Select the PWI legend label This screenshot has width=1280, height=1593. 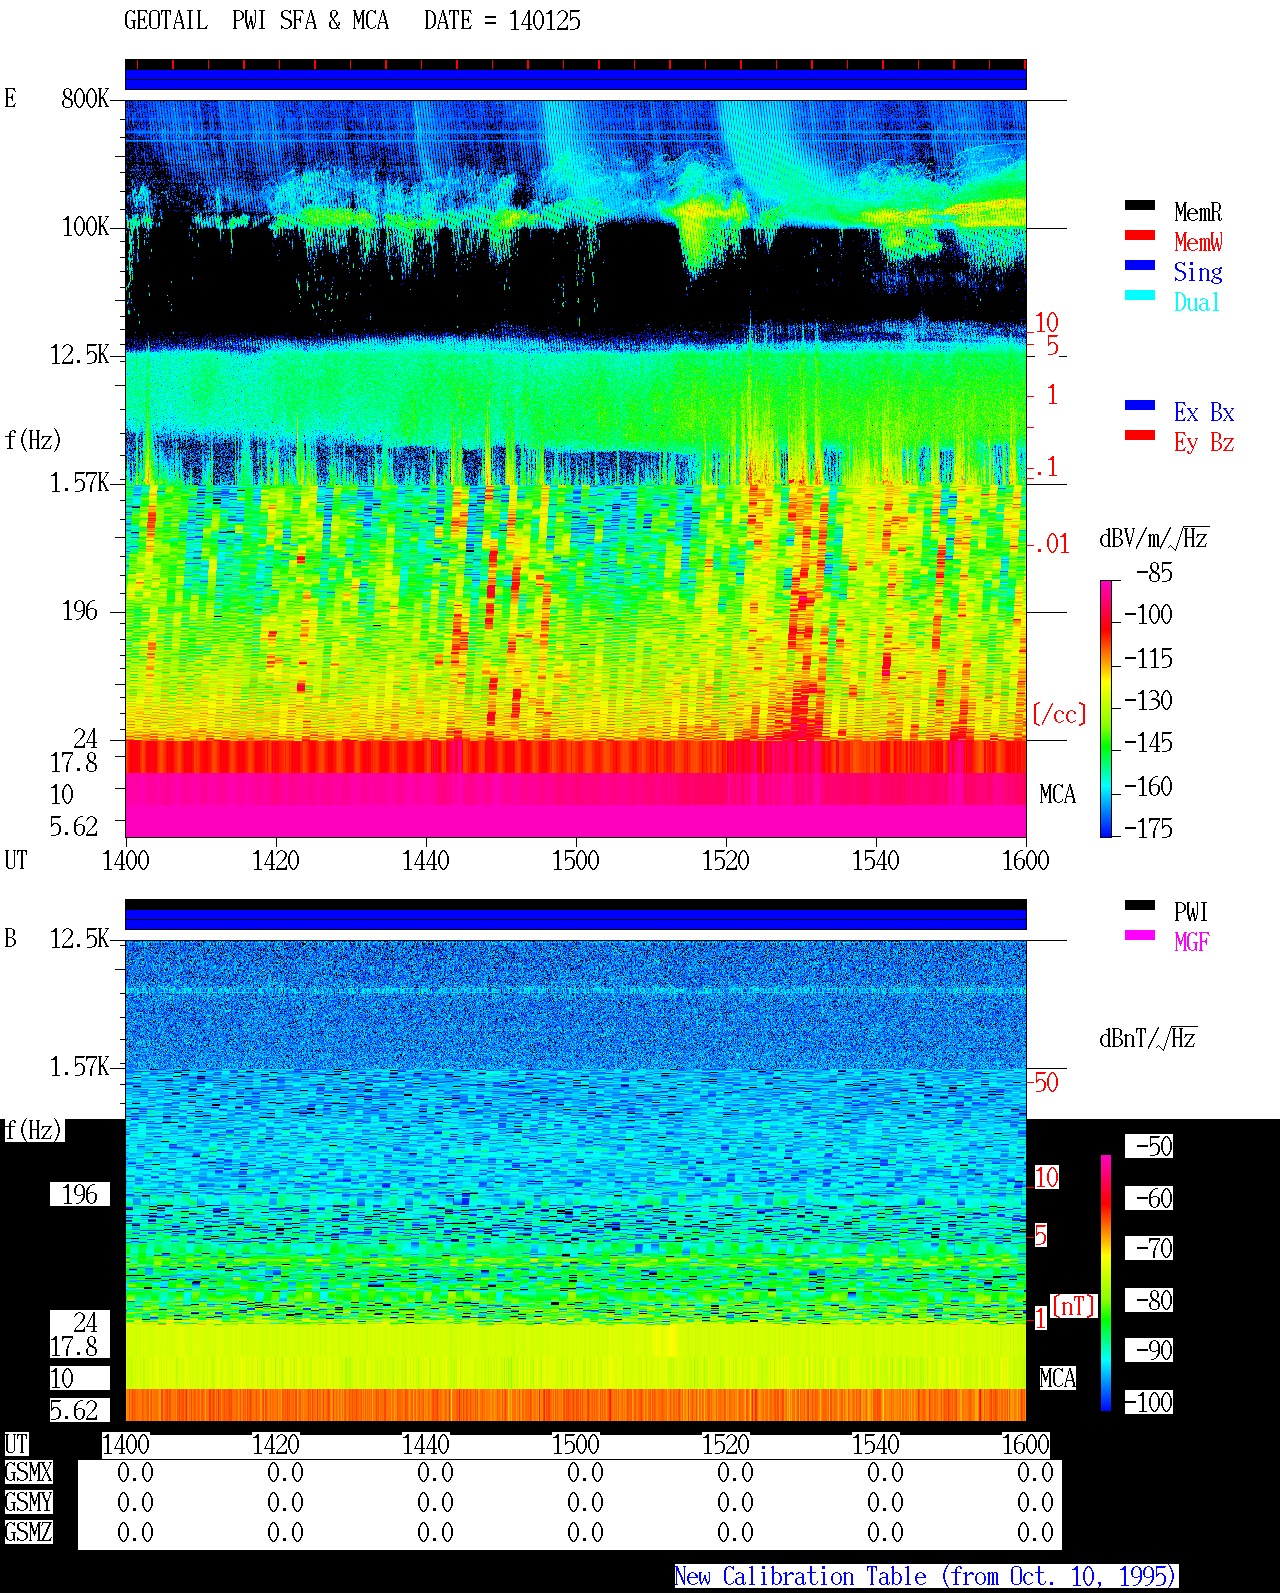tap(1191, 912)
